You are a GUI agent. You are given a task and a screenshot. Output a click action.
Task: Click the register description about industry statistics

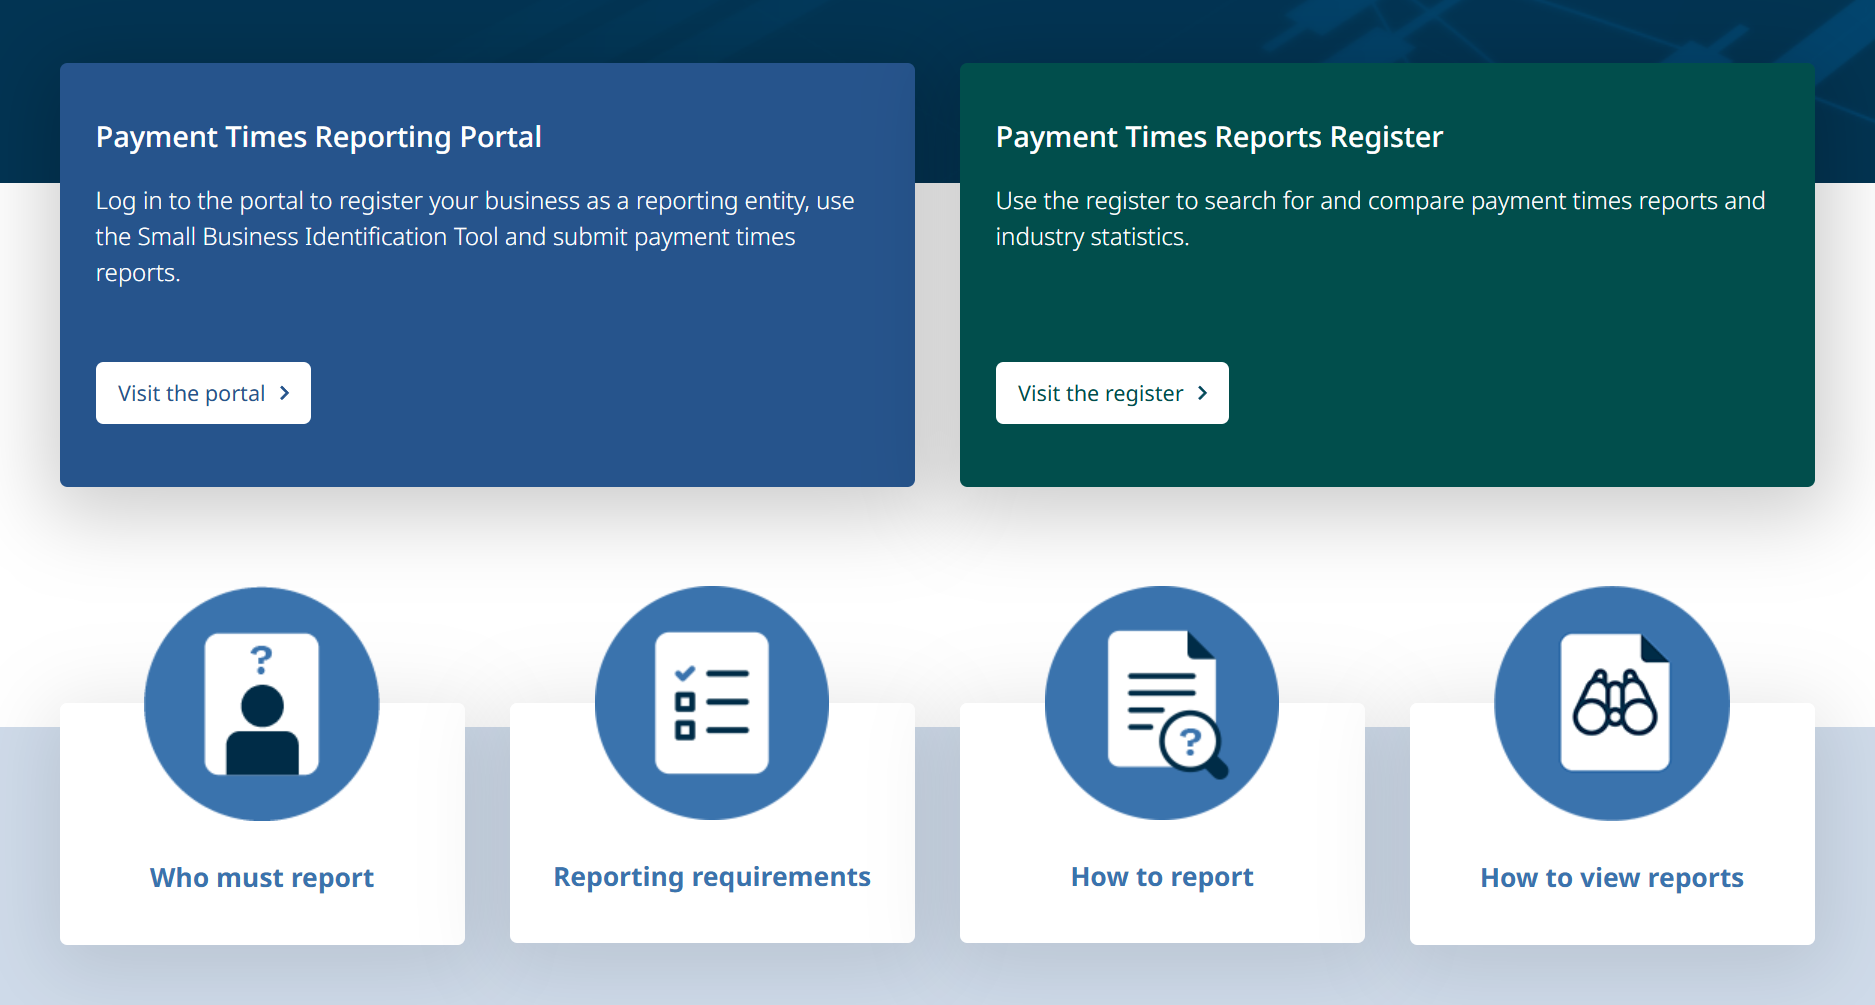coord(1379,219)
